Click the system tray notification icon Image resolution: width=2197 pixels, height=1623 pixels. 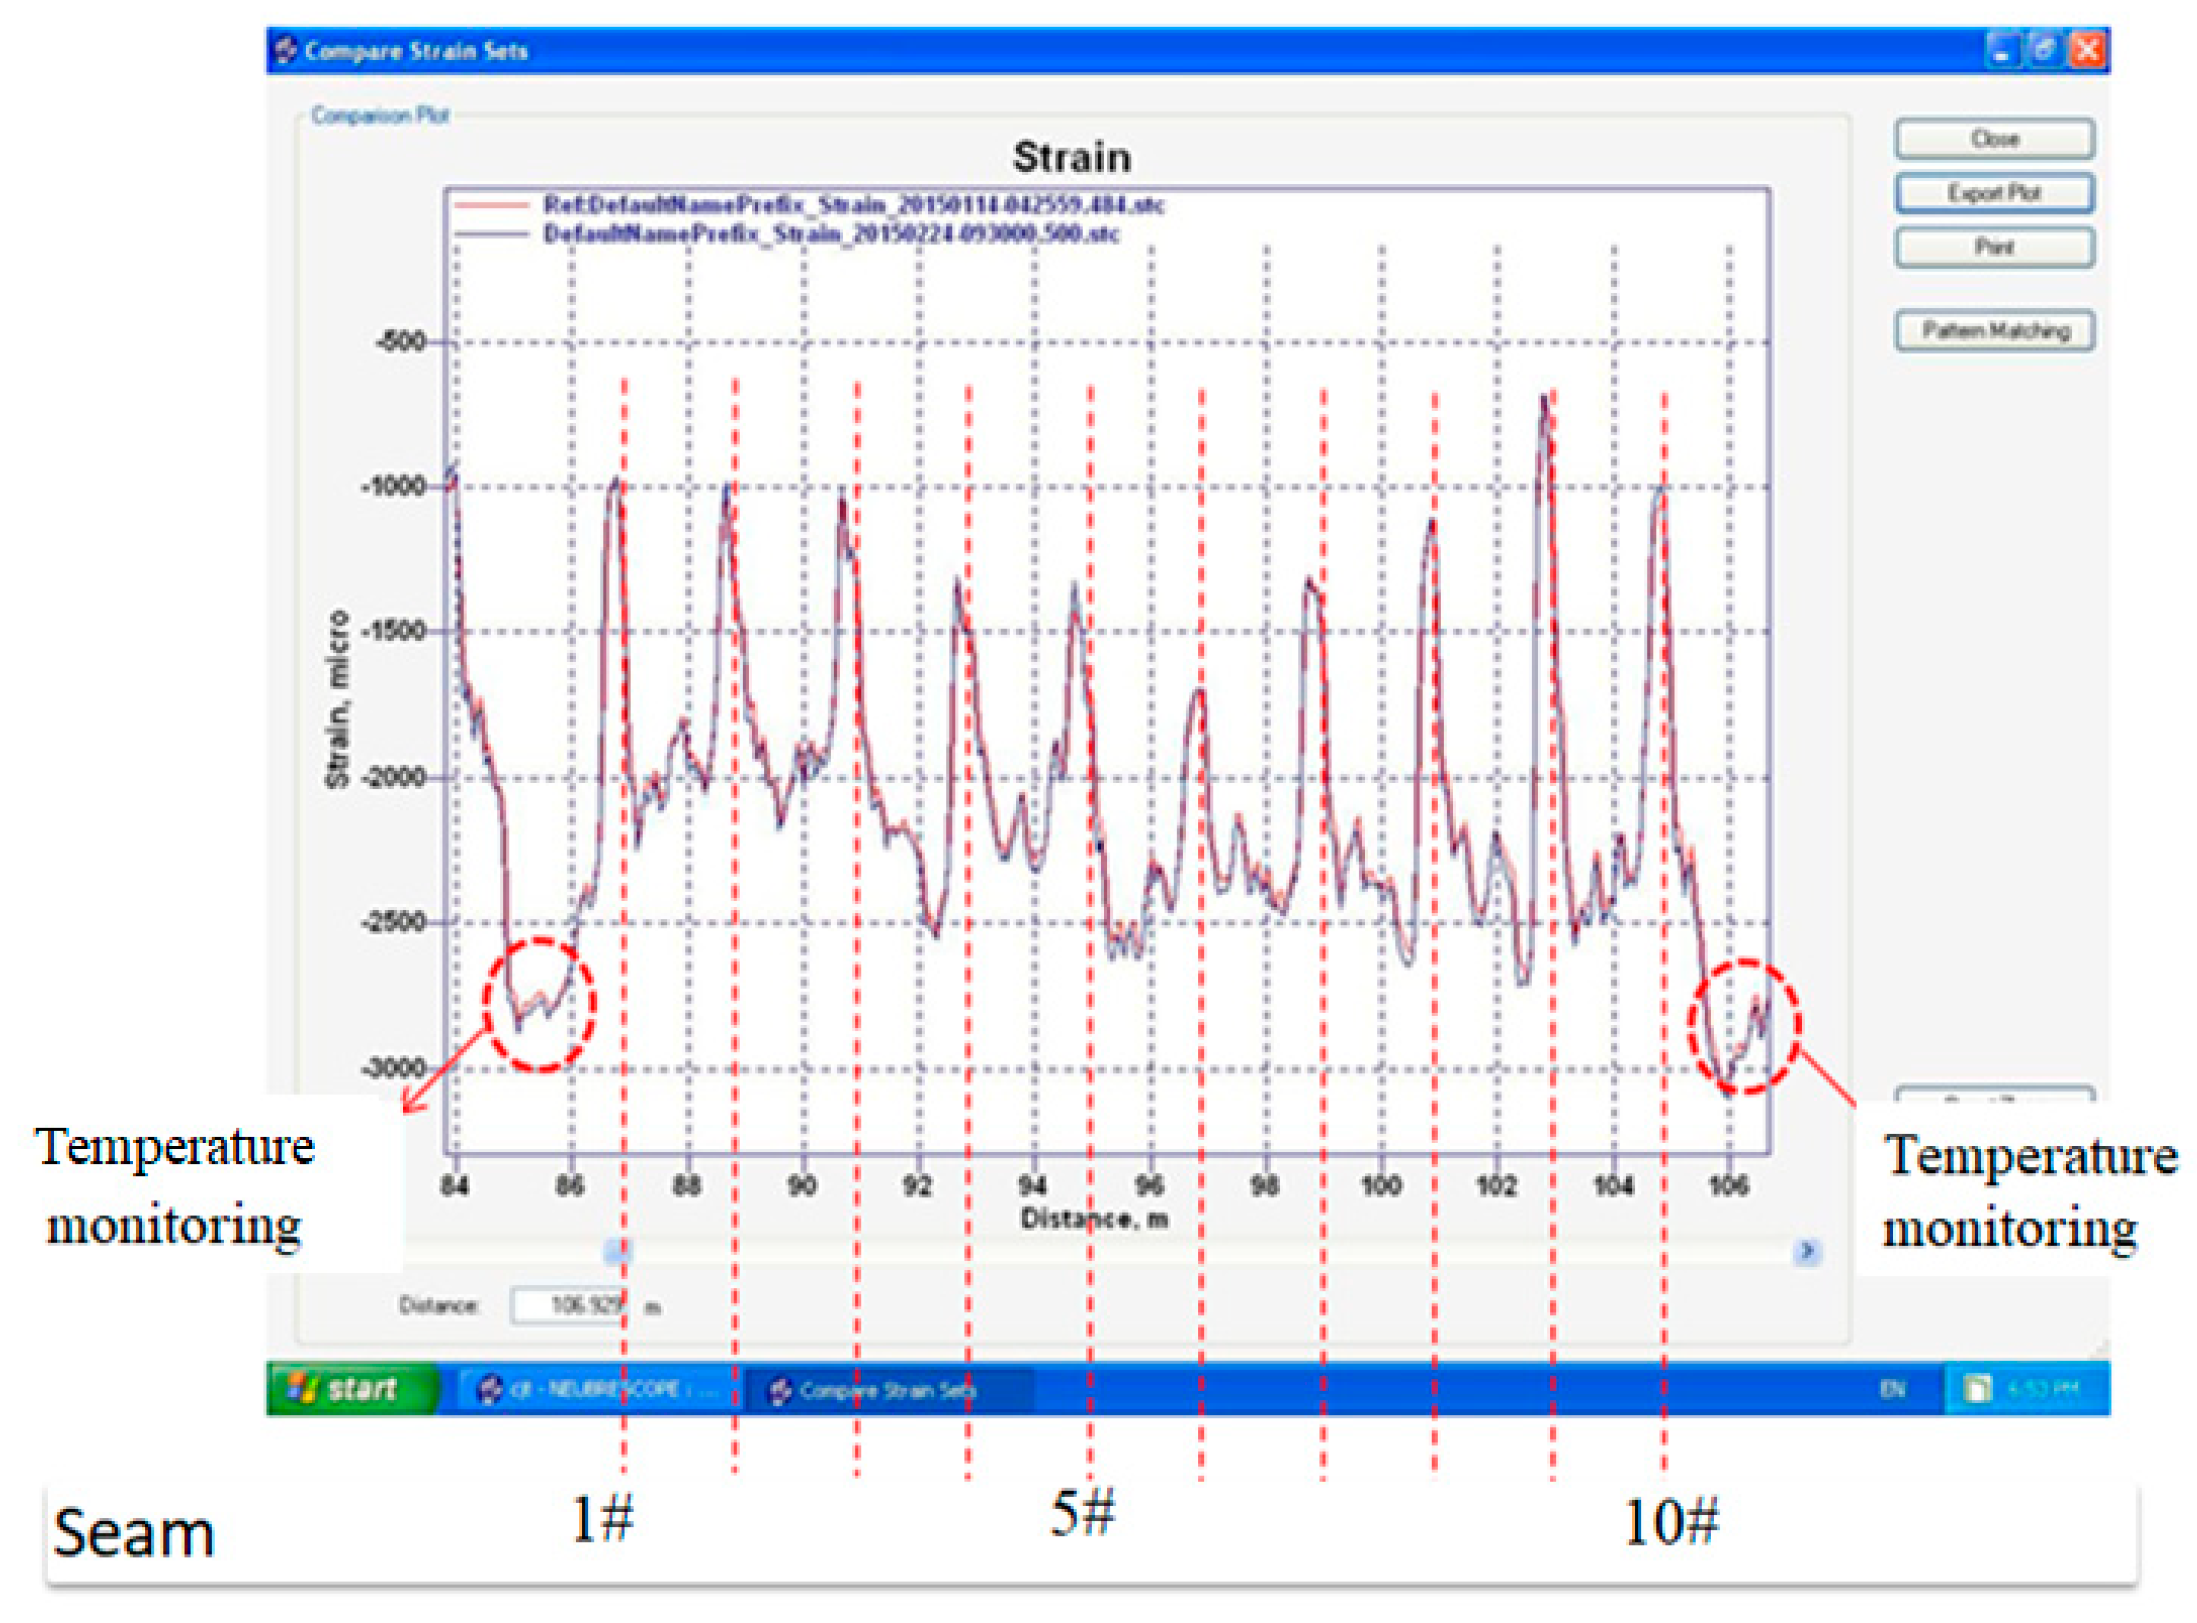(x=1976, y=1388)
